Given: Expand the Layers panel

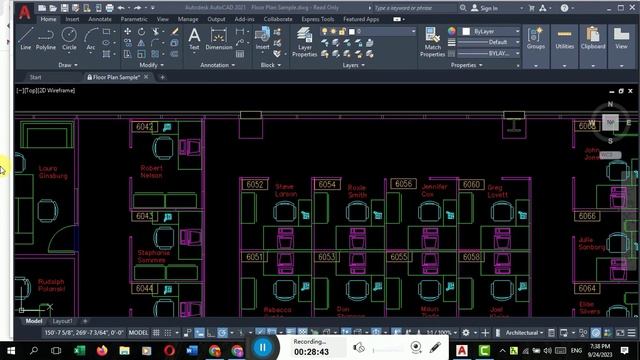Looking at the screenshot, I should (353, 65).
